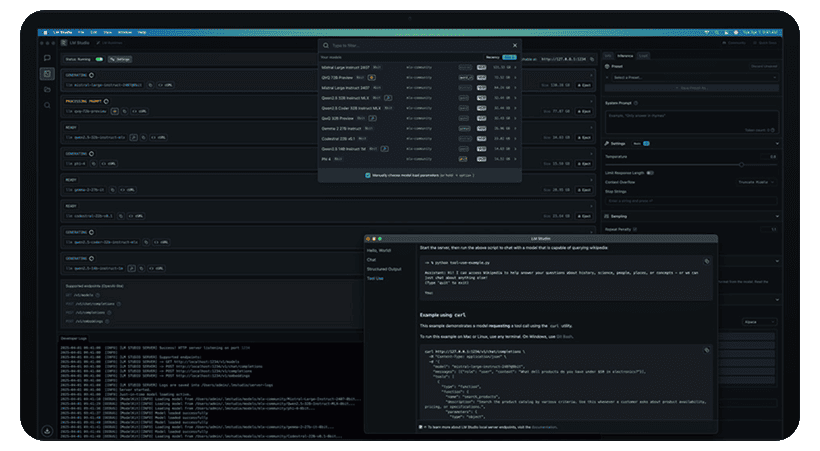Click the Settings button beside server status
This screenshot has width=820, height=451.
[x=120, y=59]
